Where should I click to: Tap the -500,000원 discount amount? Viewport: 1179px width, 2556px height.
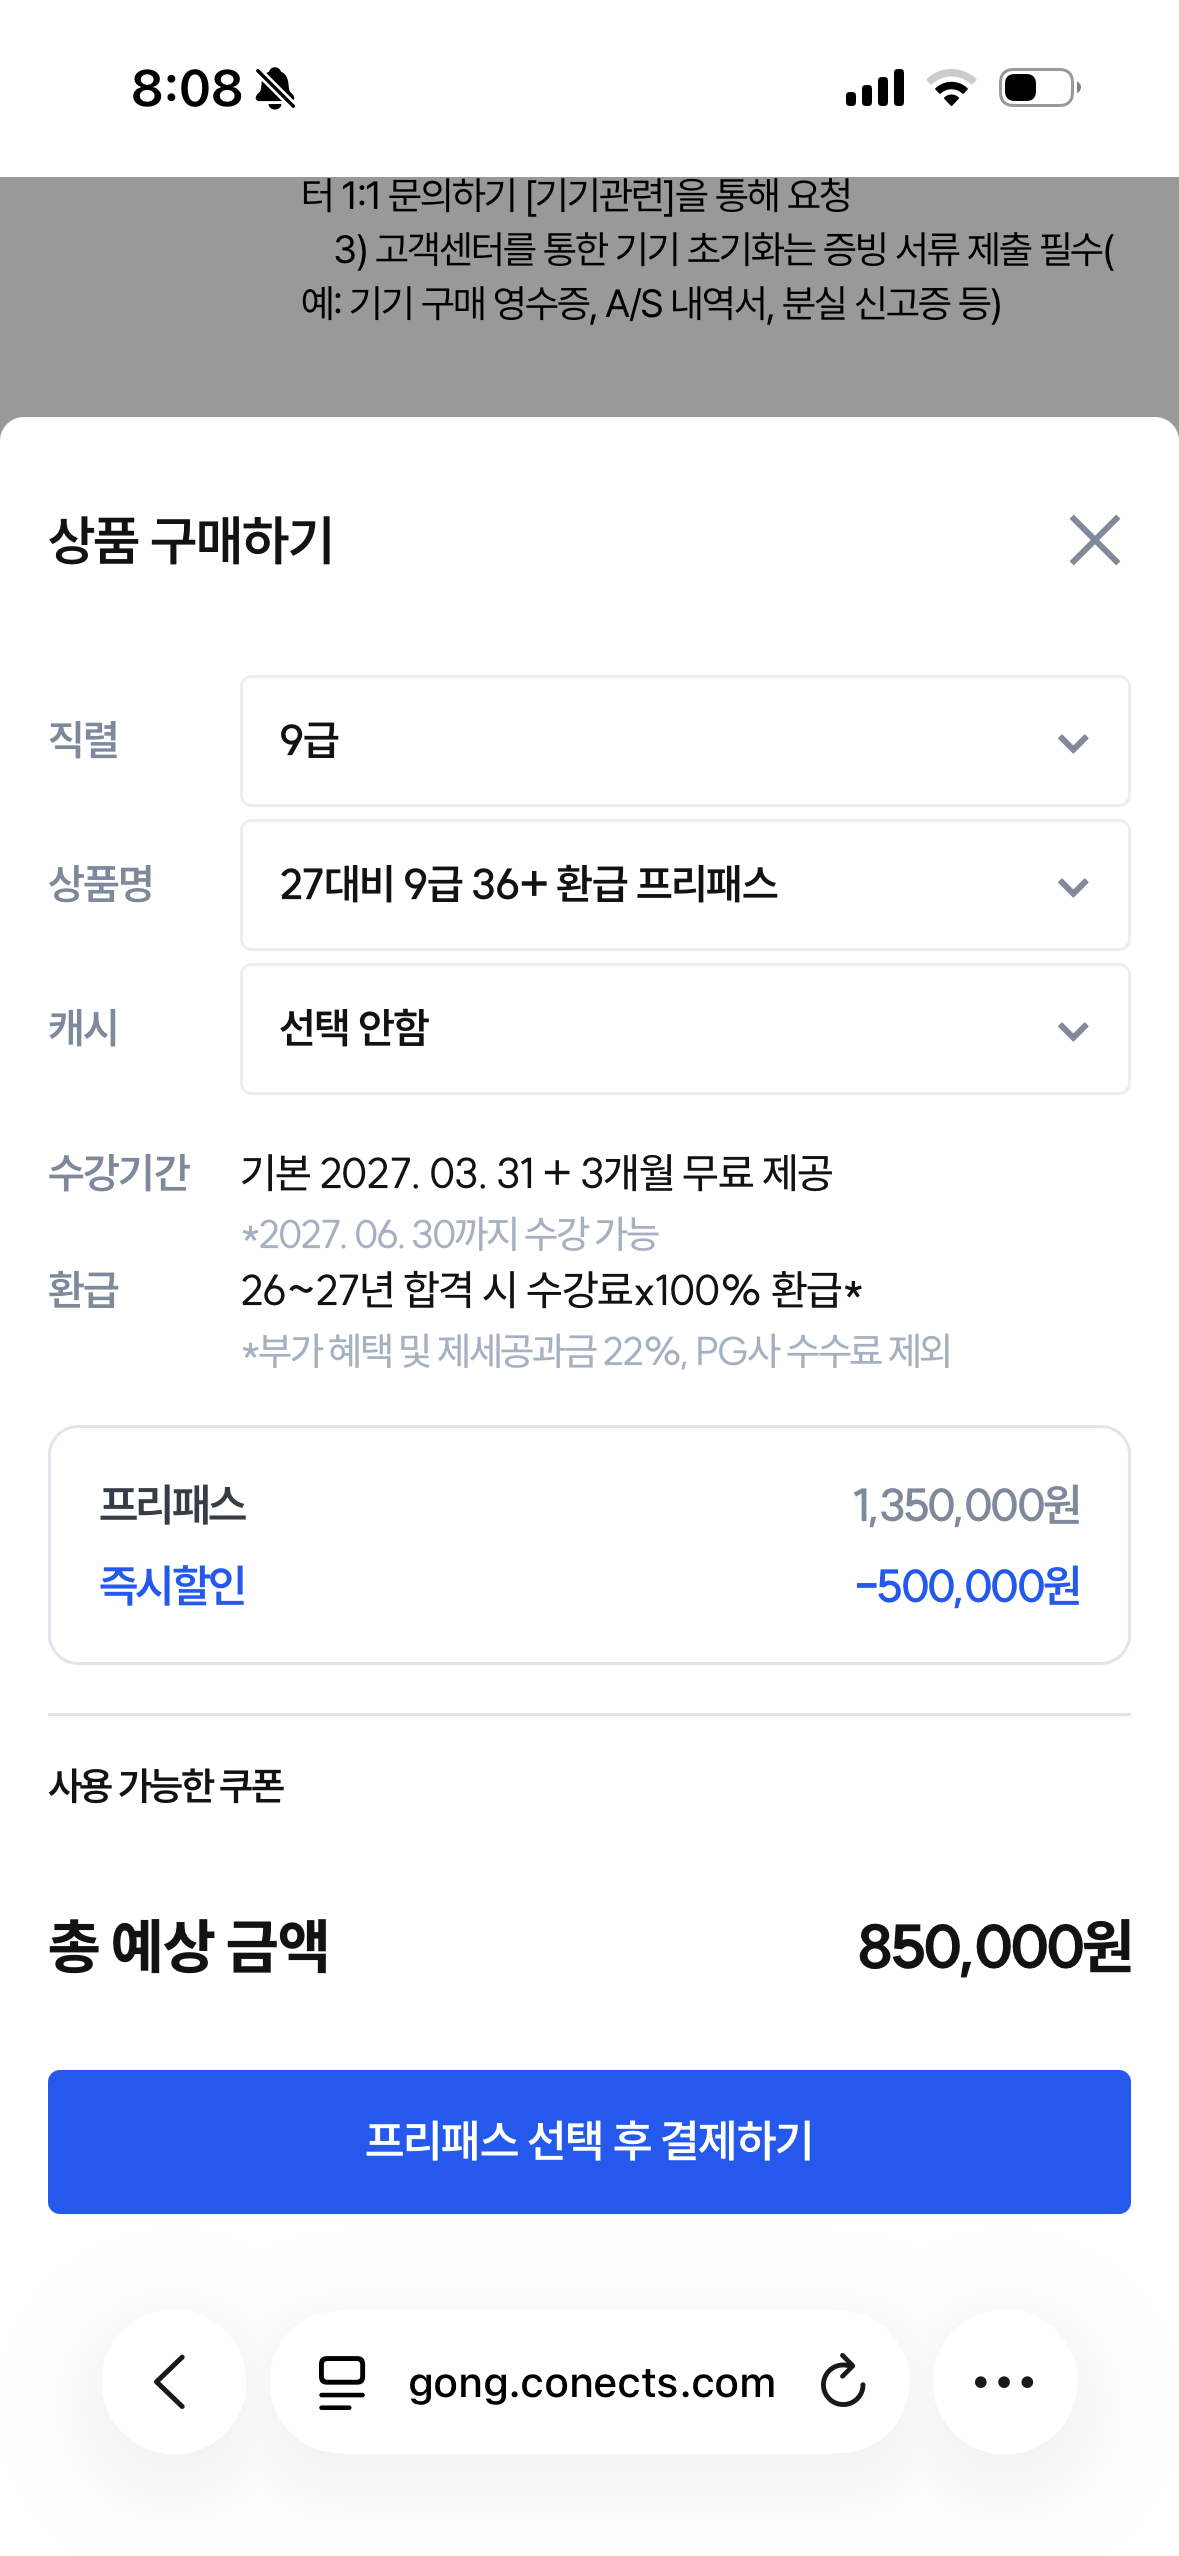pyautogui.click(x=967, y=1586)
